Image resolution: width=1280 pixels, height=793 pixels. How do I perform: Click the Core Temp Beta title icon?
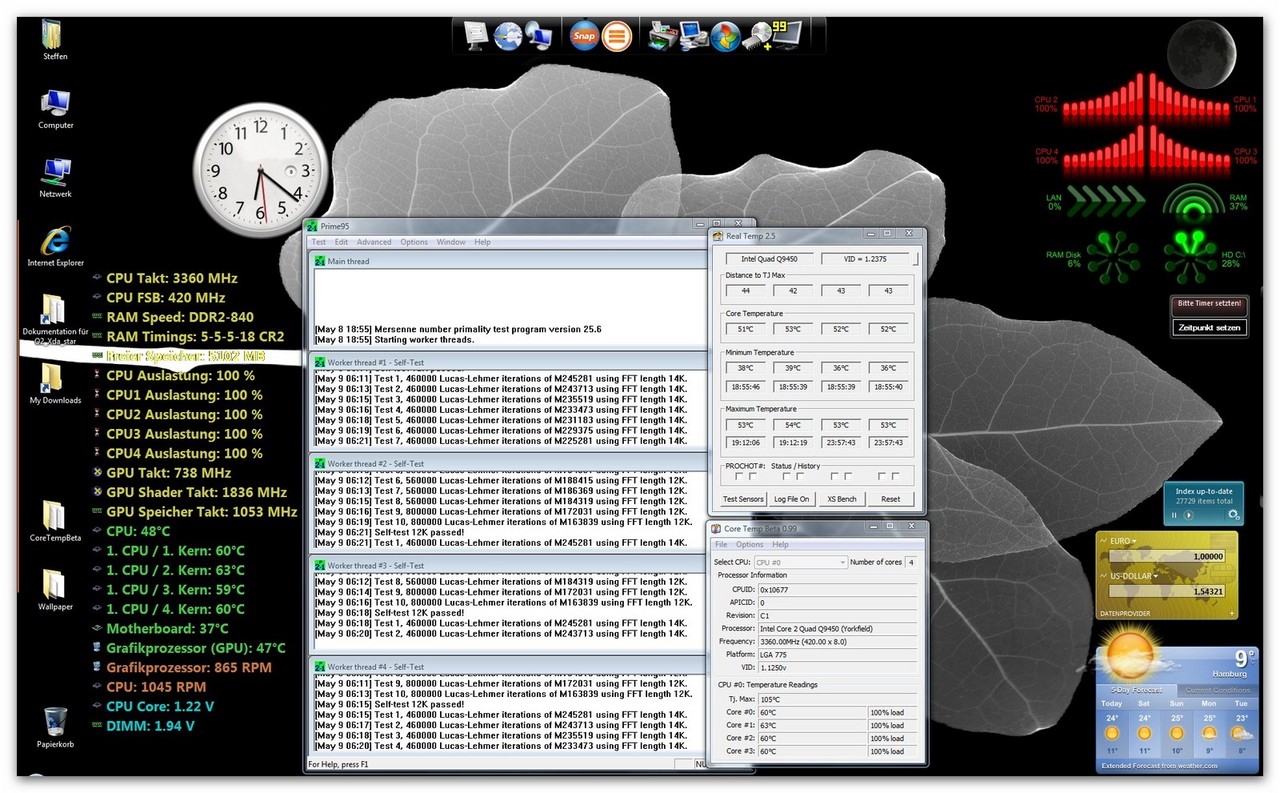717,528
